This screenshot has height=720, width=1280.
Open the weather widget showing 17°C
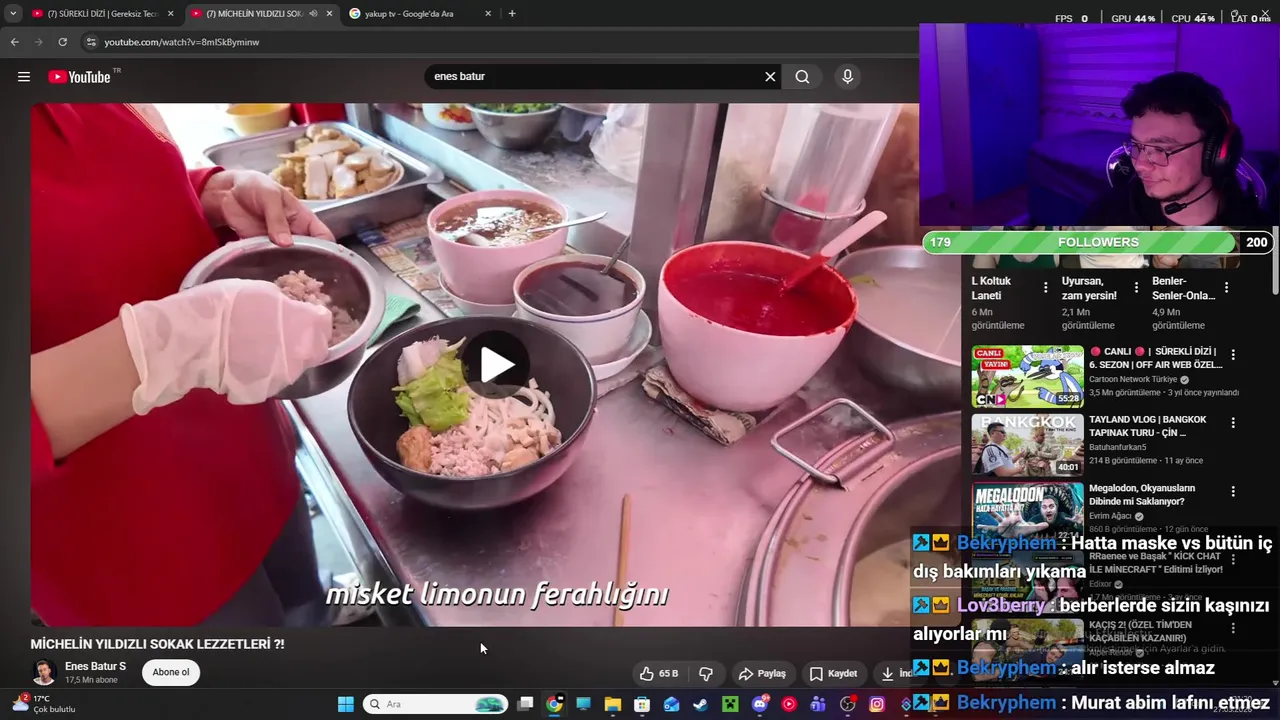(x=44, y=704)
